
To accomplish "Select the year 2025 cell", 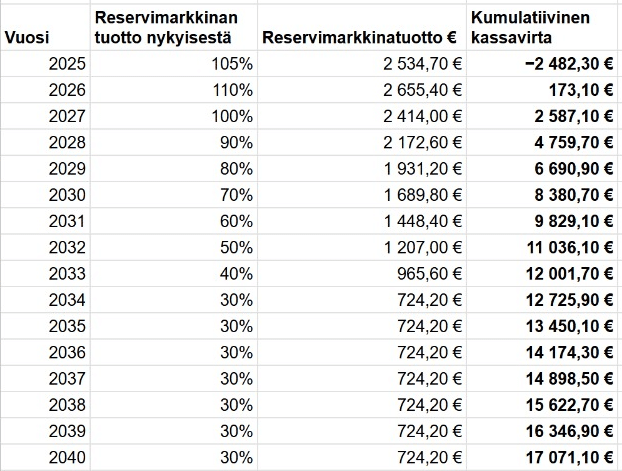I will coord(66,63).
